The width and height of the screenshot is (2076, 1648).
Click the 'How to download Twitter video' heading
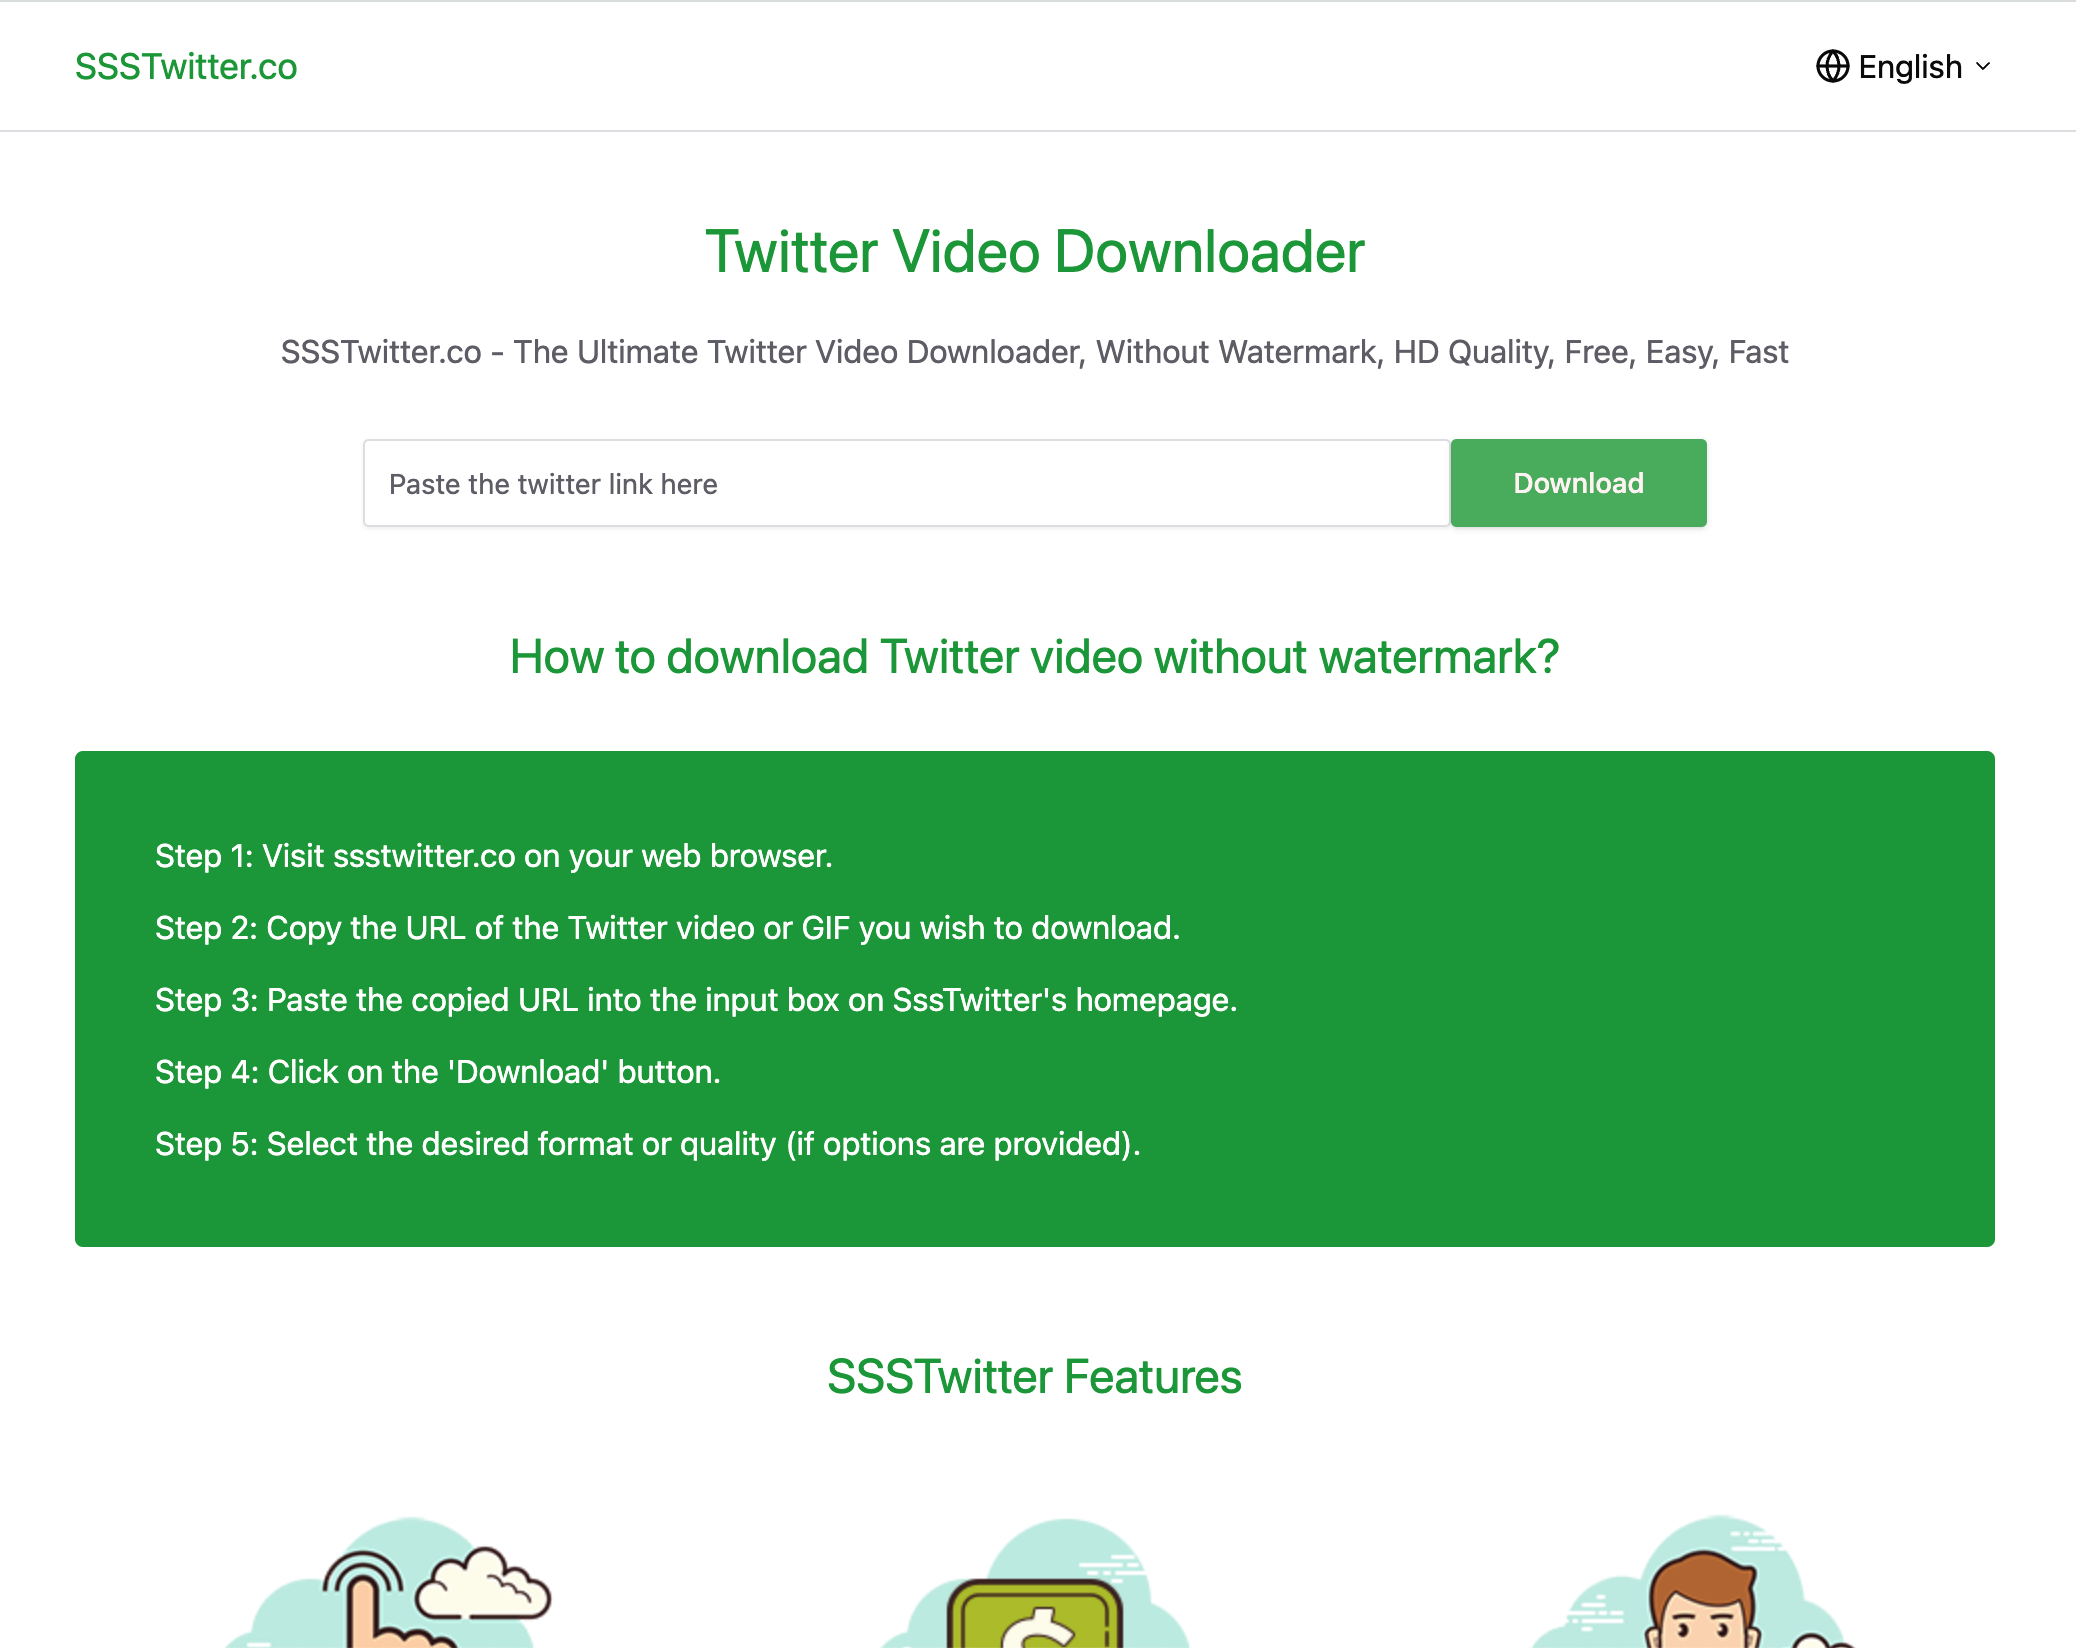click(1035, 657)
